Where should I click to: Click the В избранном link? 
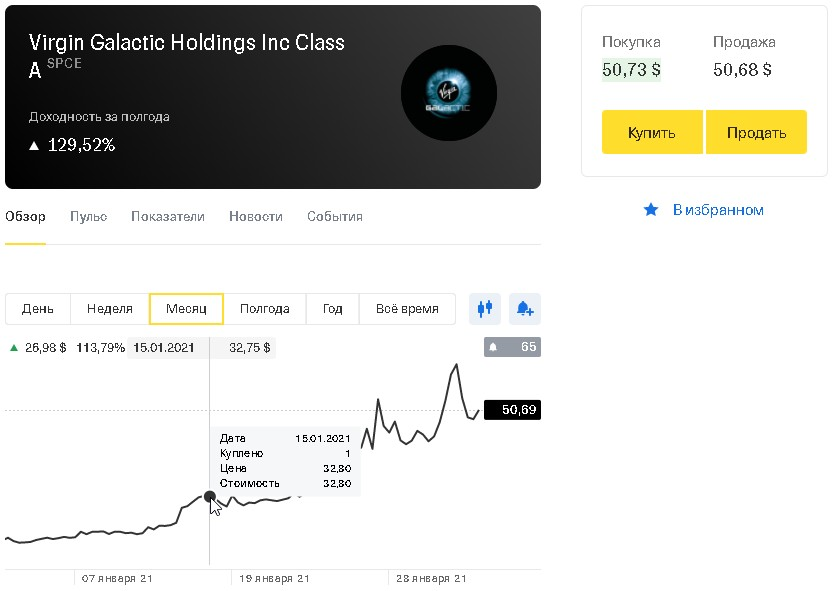(x=718, y=210)
